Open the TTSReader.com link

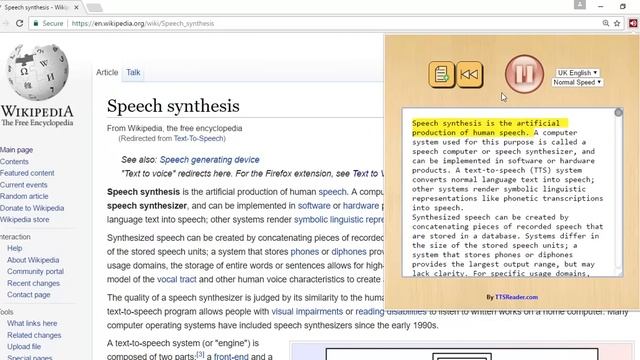(516, 297)
